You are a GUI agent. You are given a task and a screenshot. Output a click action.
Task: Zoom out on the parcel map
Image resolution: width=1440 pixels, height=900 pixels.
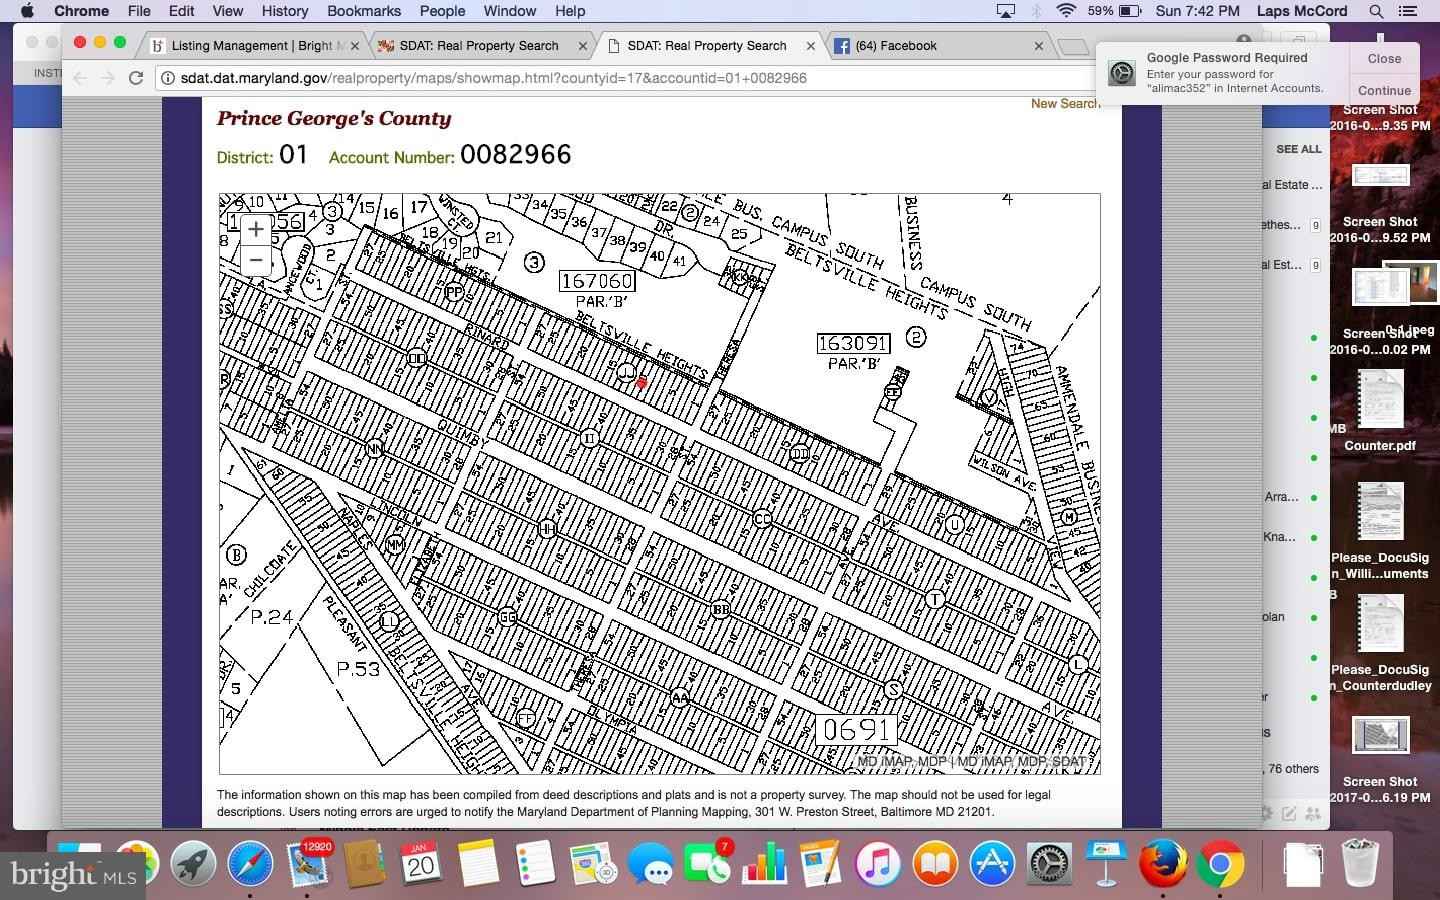[256, 260]
